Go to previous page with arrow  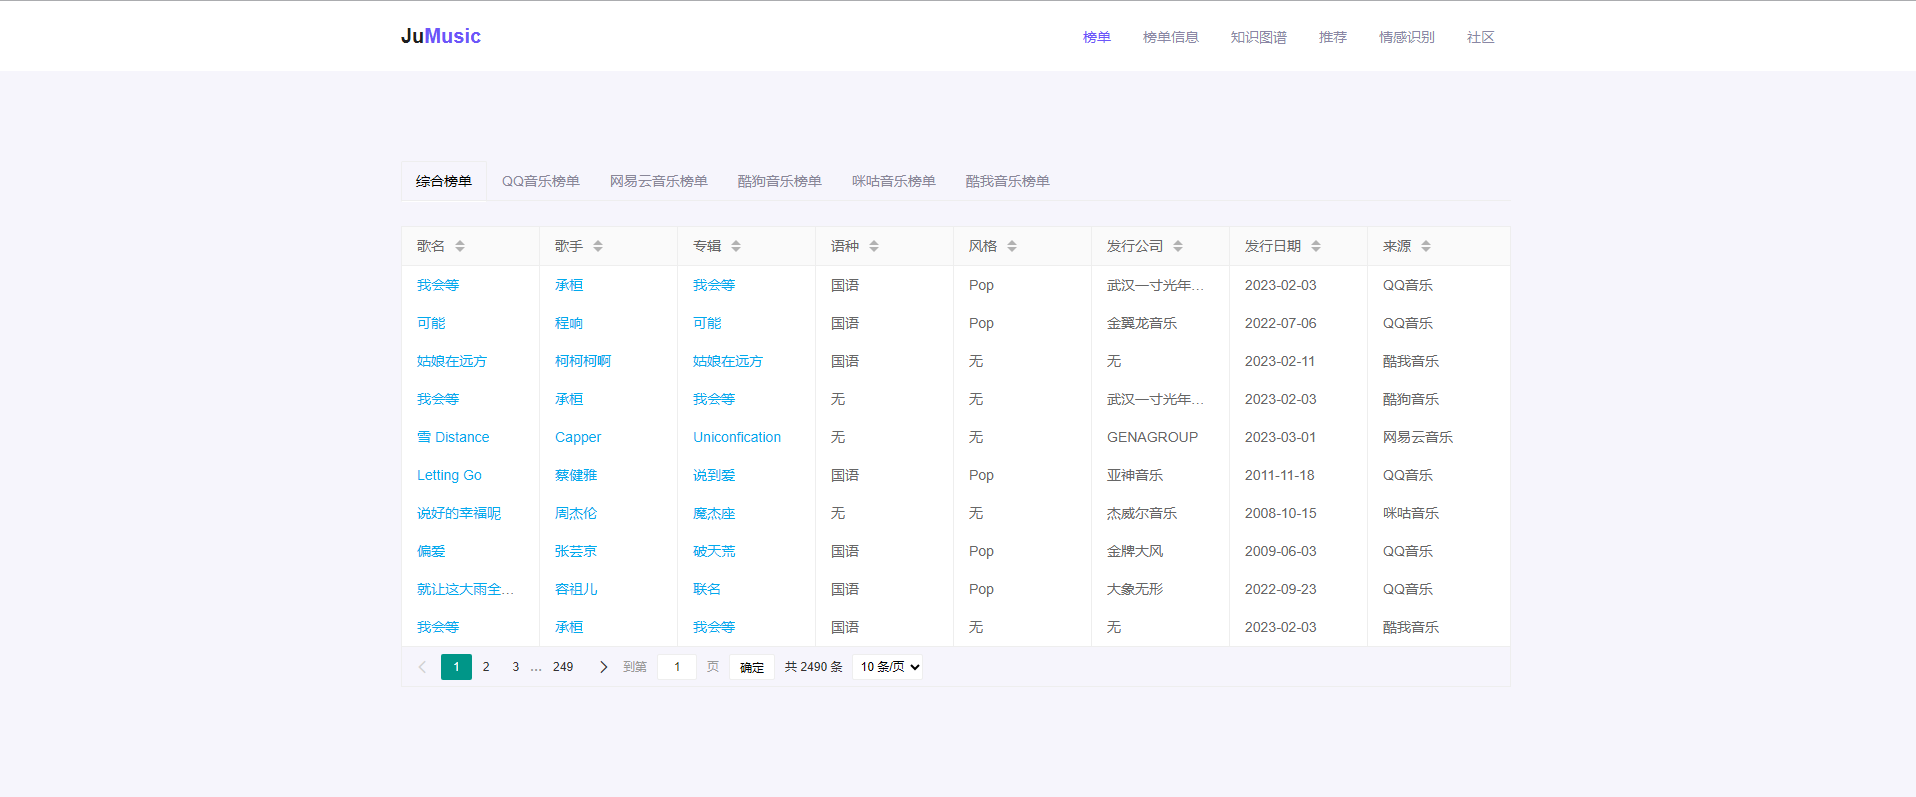point(422,667)
